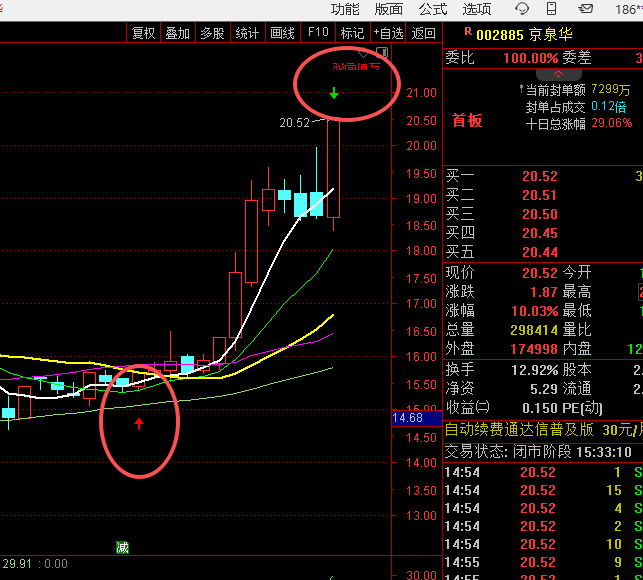
Task: Click the 买三 price 20.50
Action: point(540,214)
